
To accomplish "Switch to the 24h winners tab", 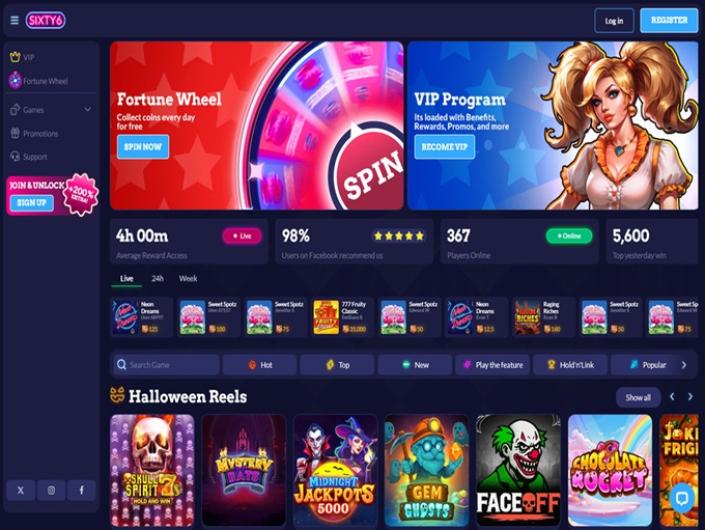I will (157, 279).
